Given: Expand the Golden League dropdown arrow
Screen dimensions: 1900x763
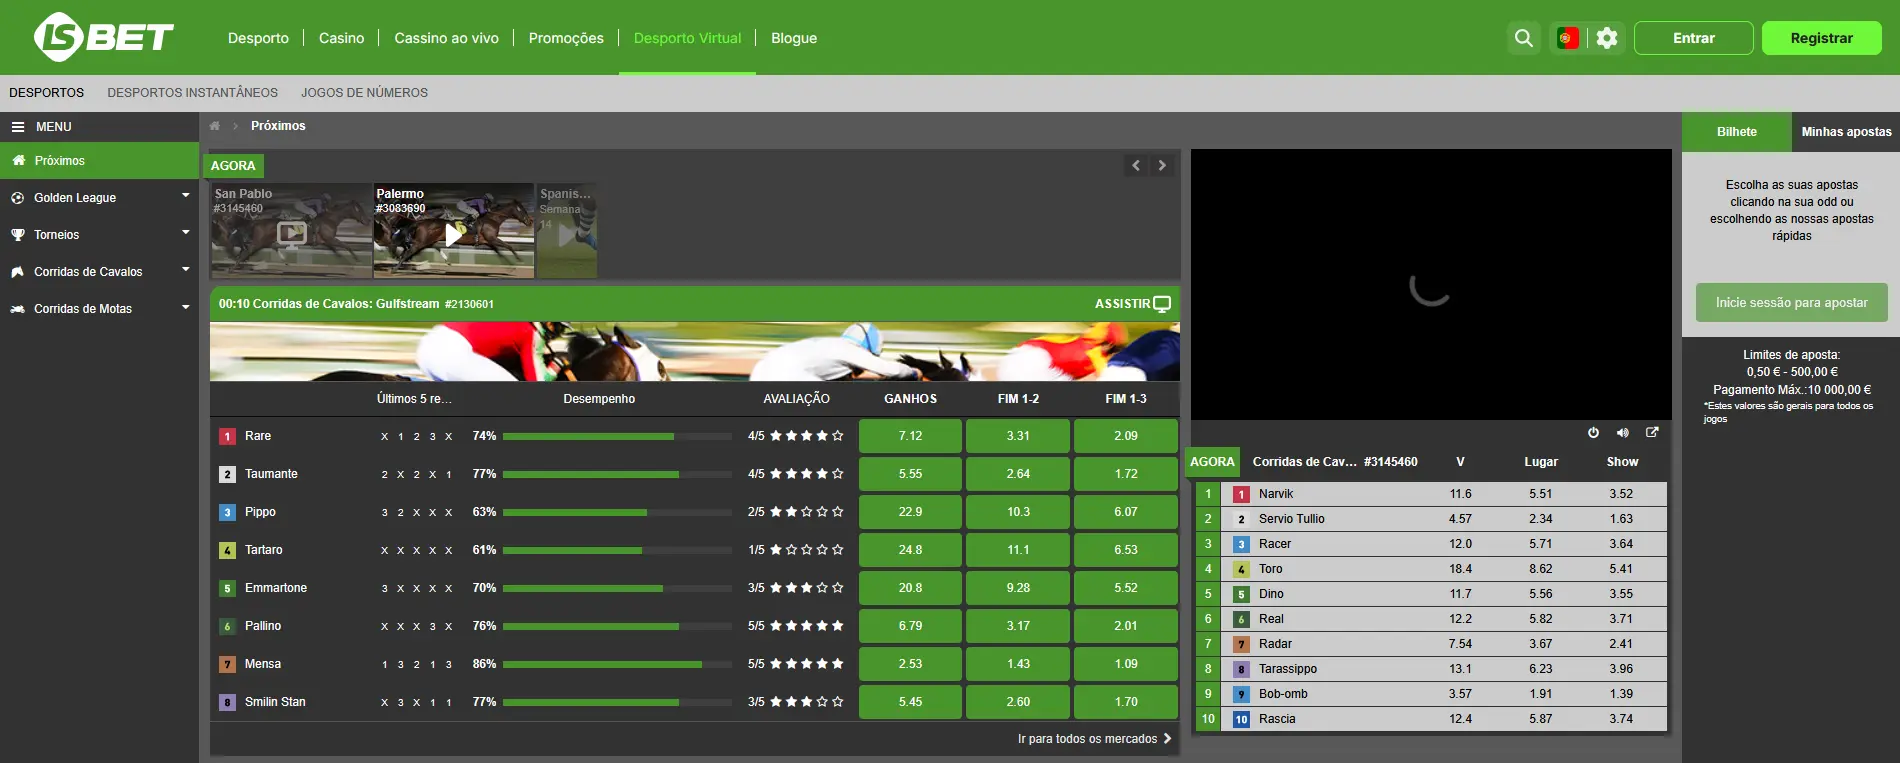Looking at the screenshot, I should point(186,196).
